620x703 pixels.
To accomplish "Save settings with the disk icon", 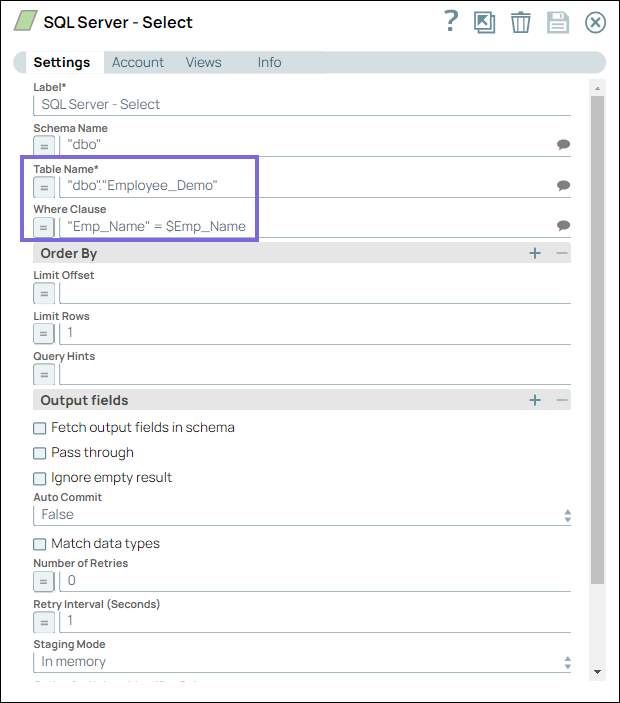I will 558,22.
